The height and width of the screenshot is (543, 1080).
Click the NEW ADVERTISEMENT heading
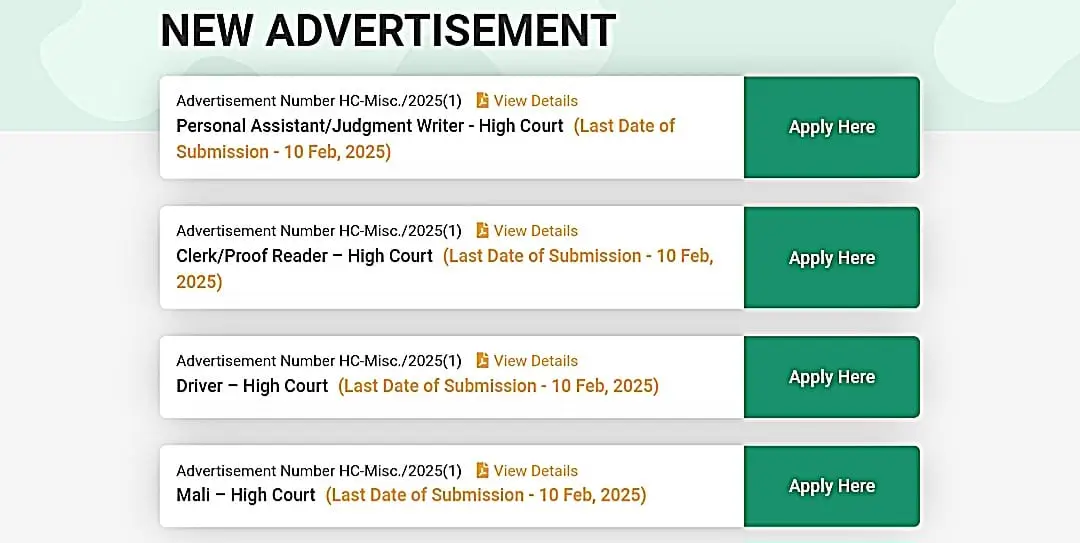point(388,30)
